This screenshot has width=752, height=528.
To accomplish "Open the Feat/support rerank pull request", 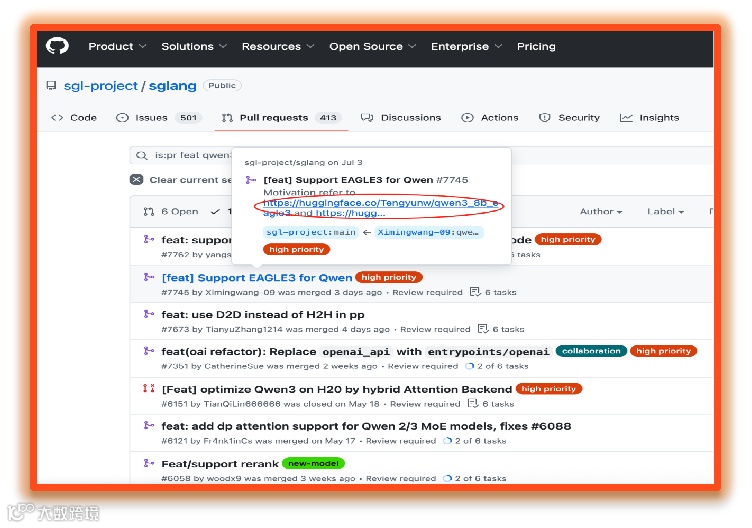I will pos(220,464).
